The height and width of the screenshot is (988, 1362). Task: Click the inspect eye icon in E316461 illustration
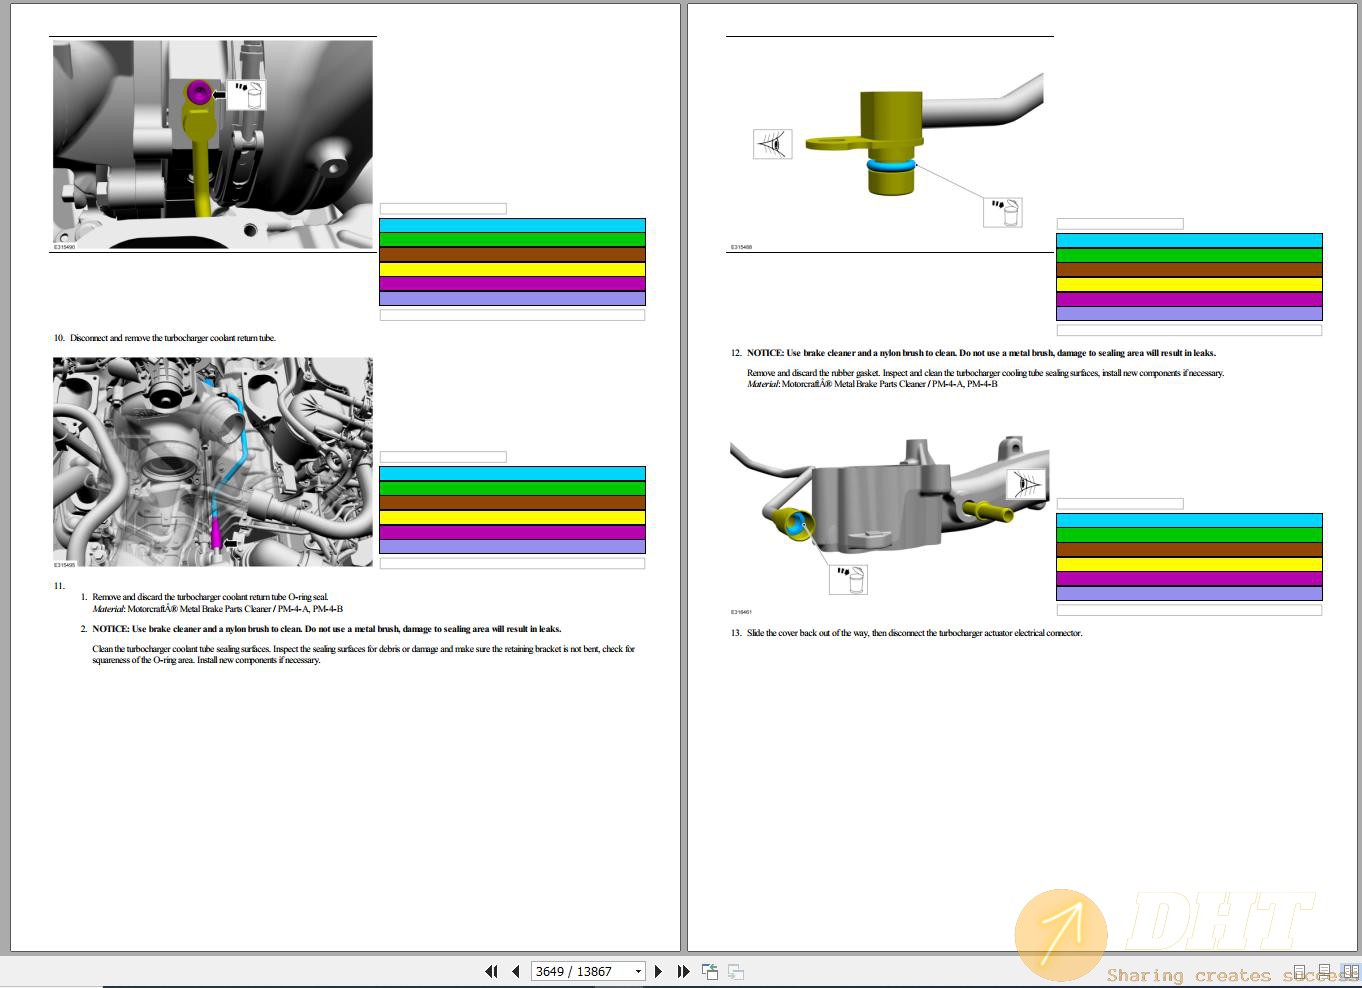click(1027, 483)
